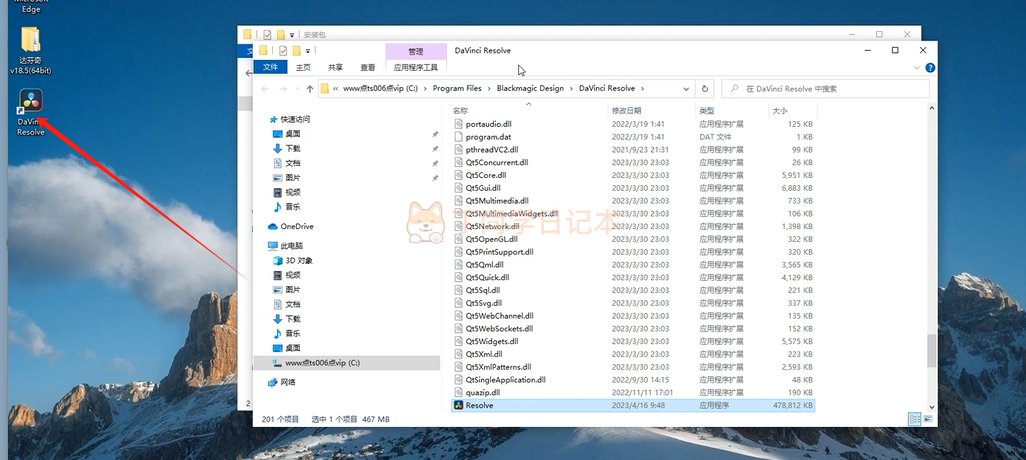Click the file list vertical scrollbar thumb
Viewport: 1026px width, 460px height.
[x=932, y=352]
